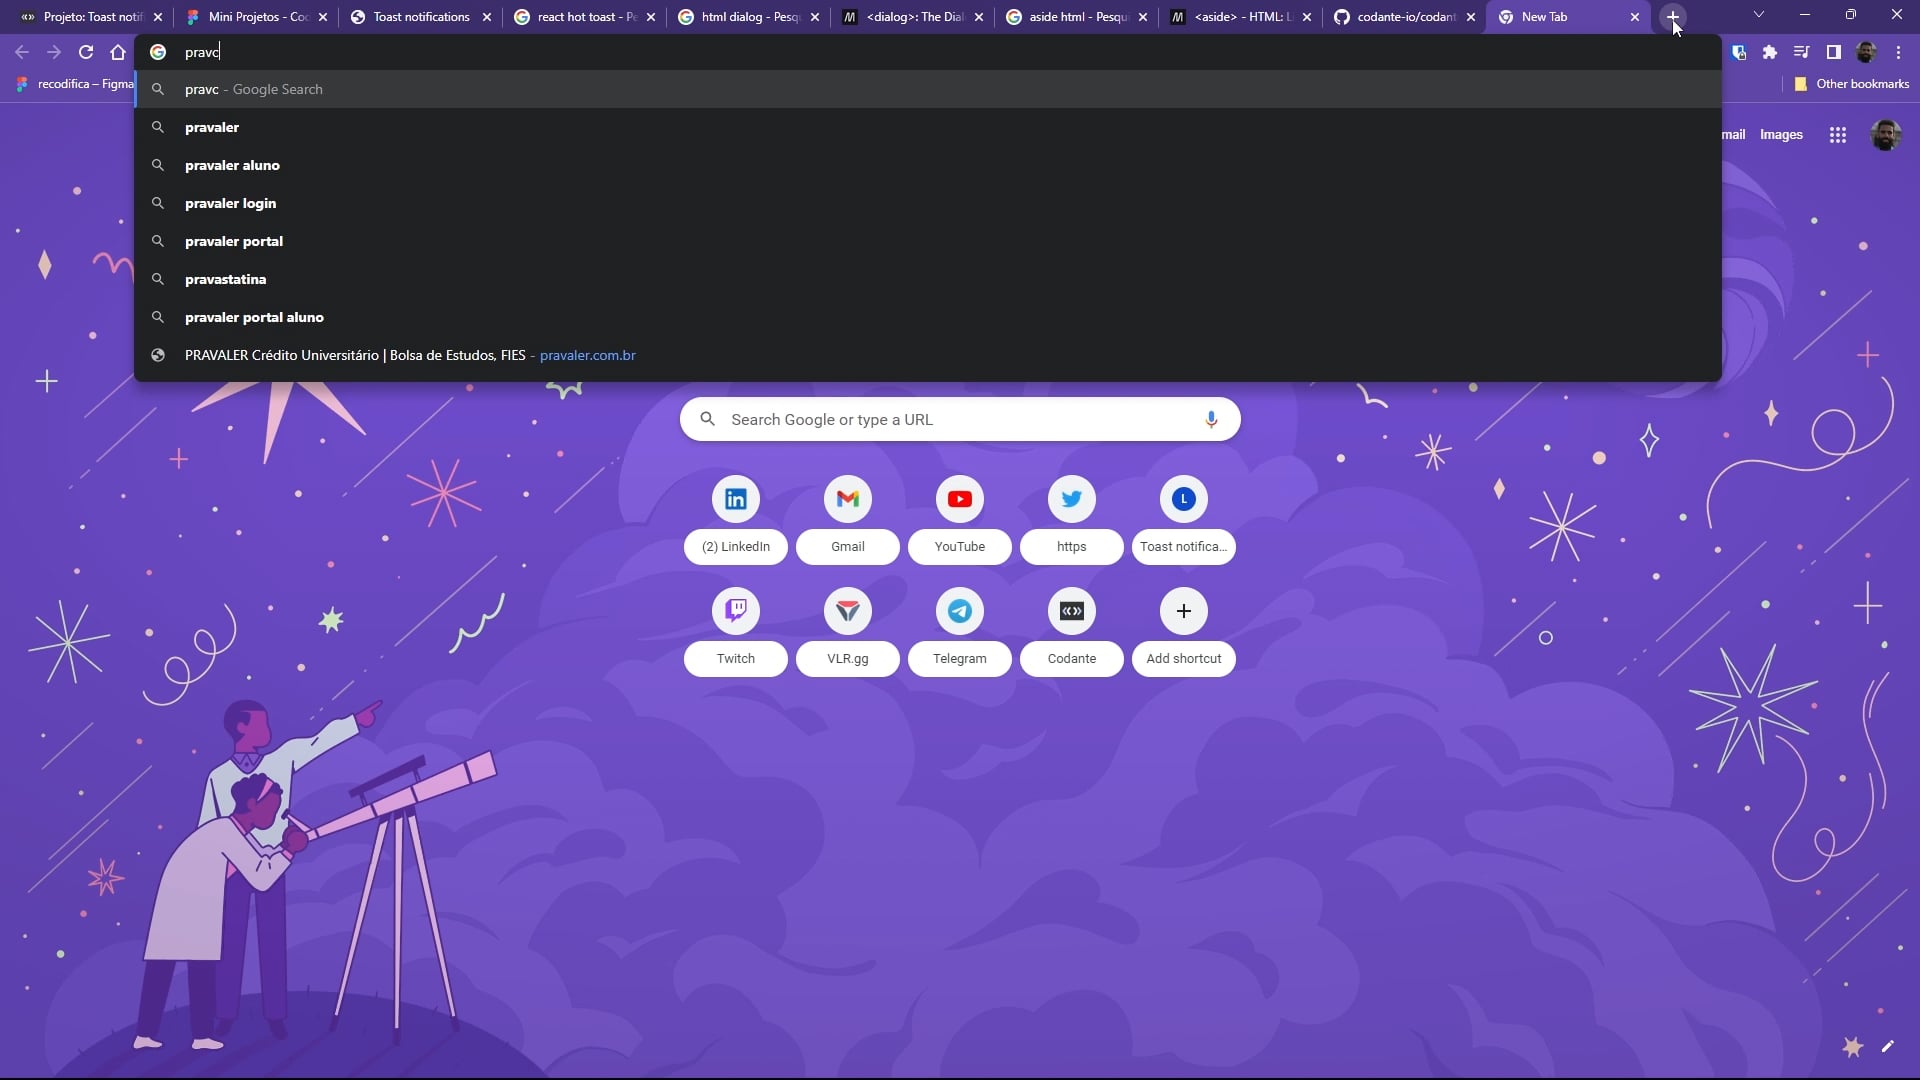Open the Twitch shortcut
1920x1080 pixels.
click(x=735, y=611)
